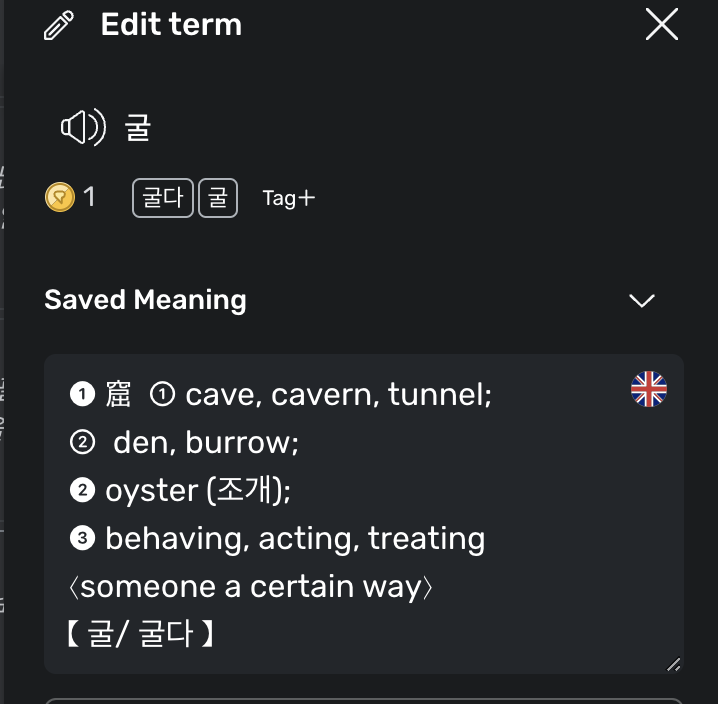Collapse Saved Meaning with the chevron

642,300
